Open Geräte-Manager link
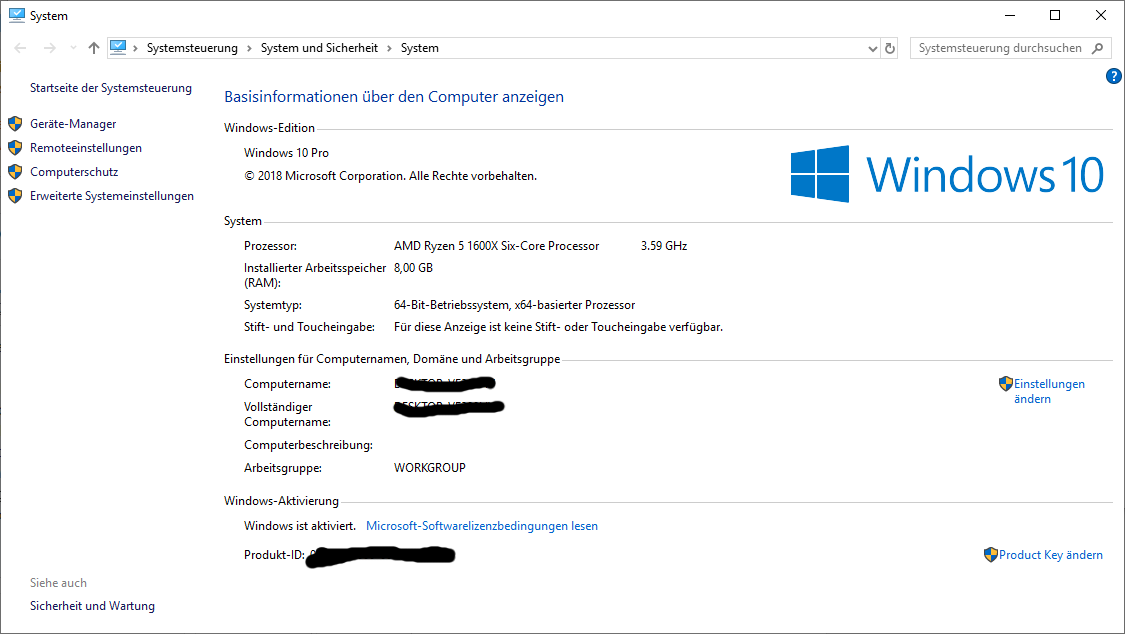 tap(73, 124)
